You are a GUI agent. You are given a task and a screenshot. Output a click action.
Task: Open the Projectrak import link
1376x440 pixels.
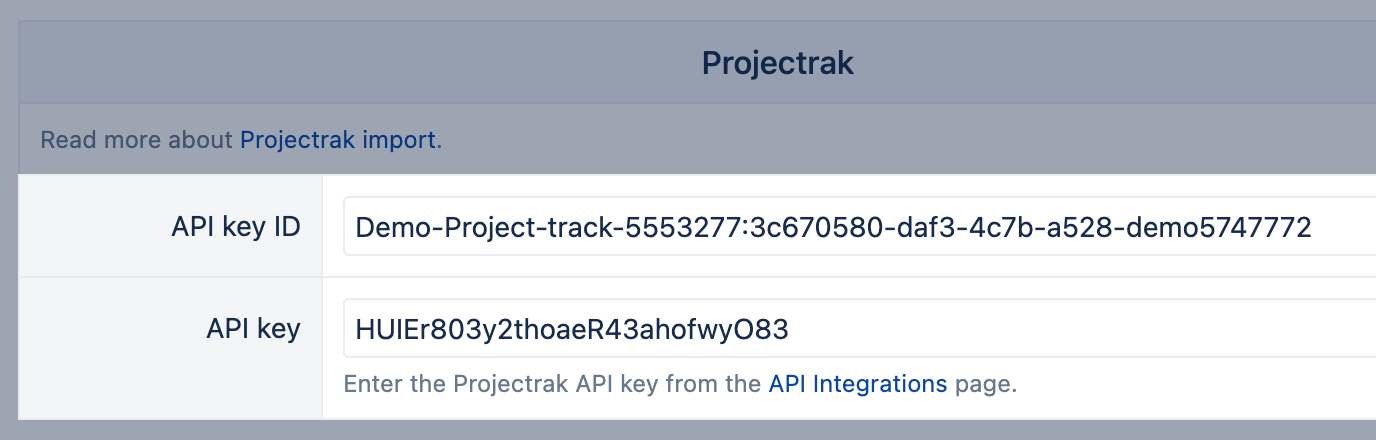(x=337, y=140)
